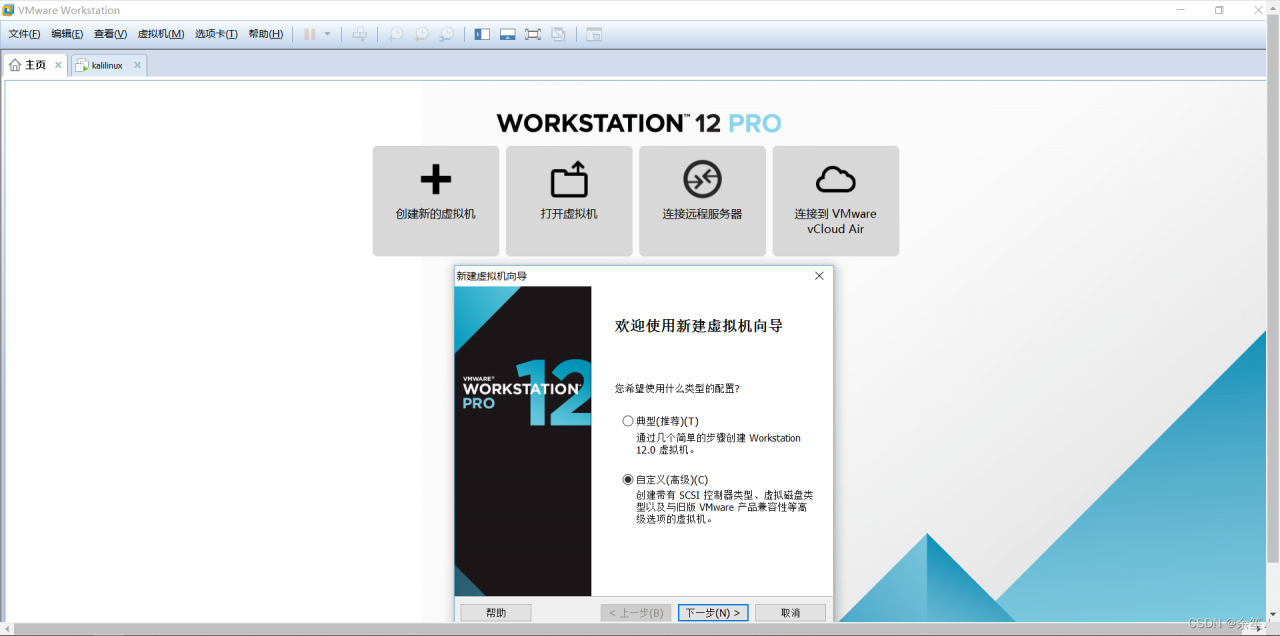Viewport: 1280px width, 636px height.
Task: Click the 取消 button in the wizard
Action: [790, 613]
